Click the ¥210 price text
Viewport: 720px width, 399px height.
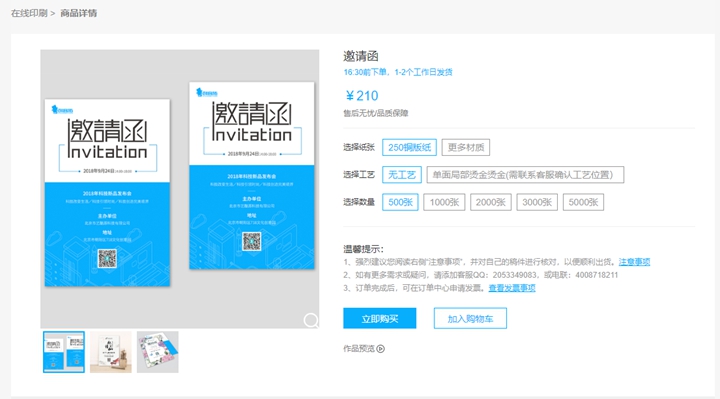pos(362,96)
